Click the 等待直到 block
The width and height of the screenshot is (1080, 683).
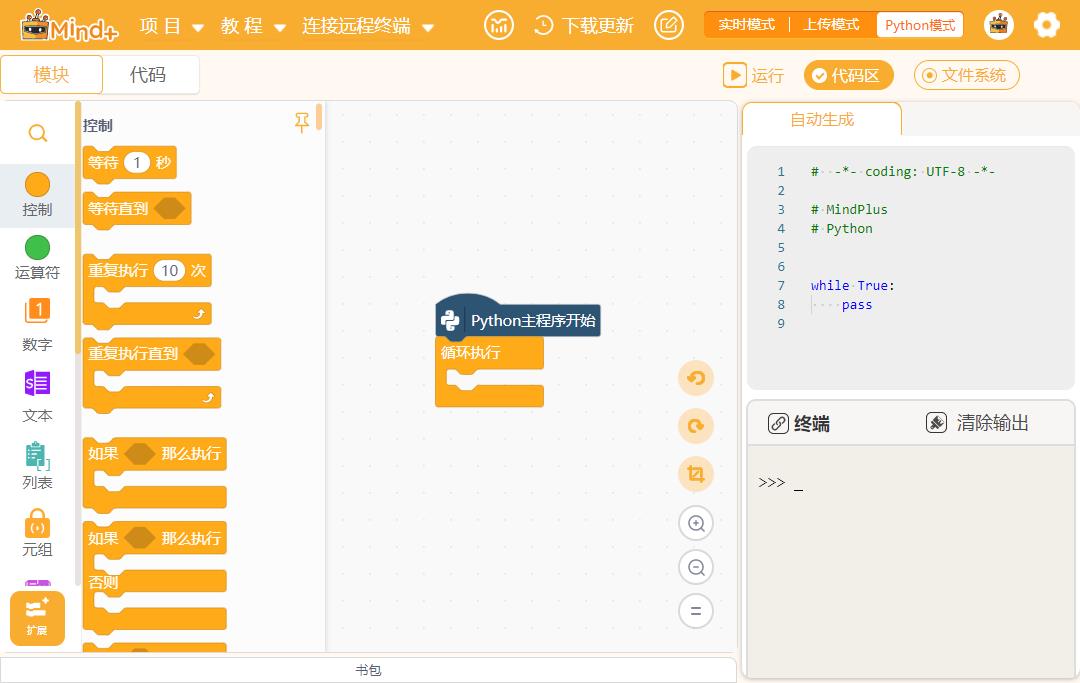136,209
